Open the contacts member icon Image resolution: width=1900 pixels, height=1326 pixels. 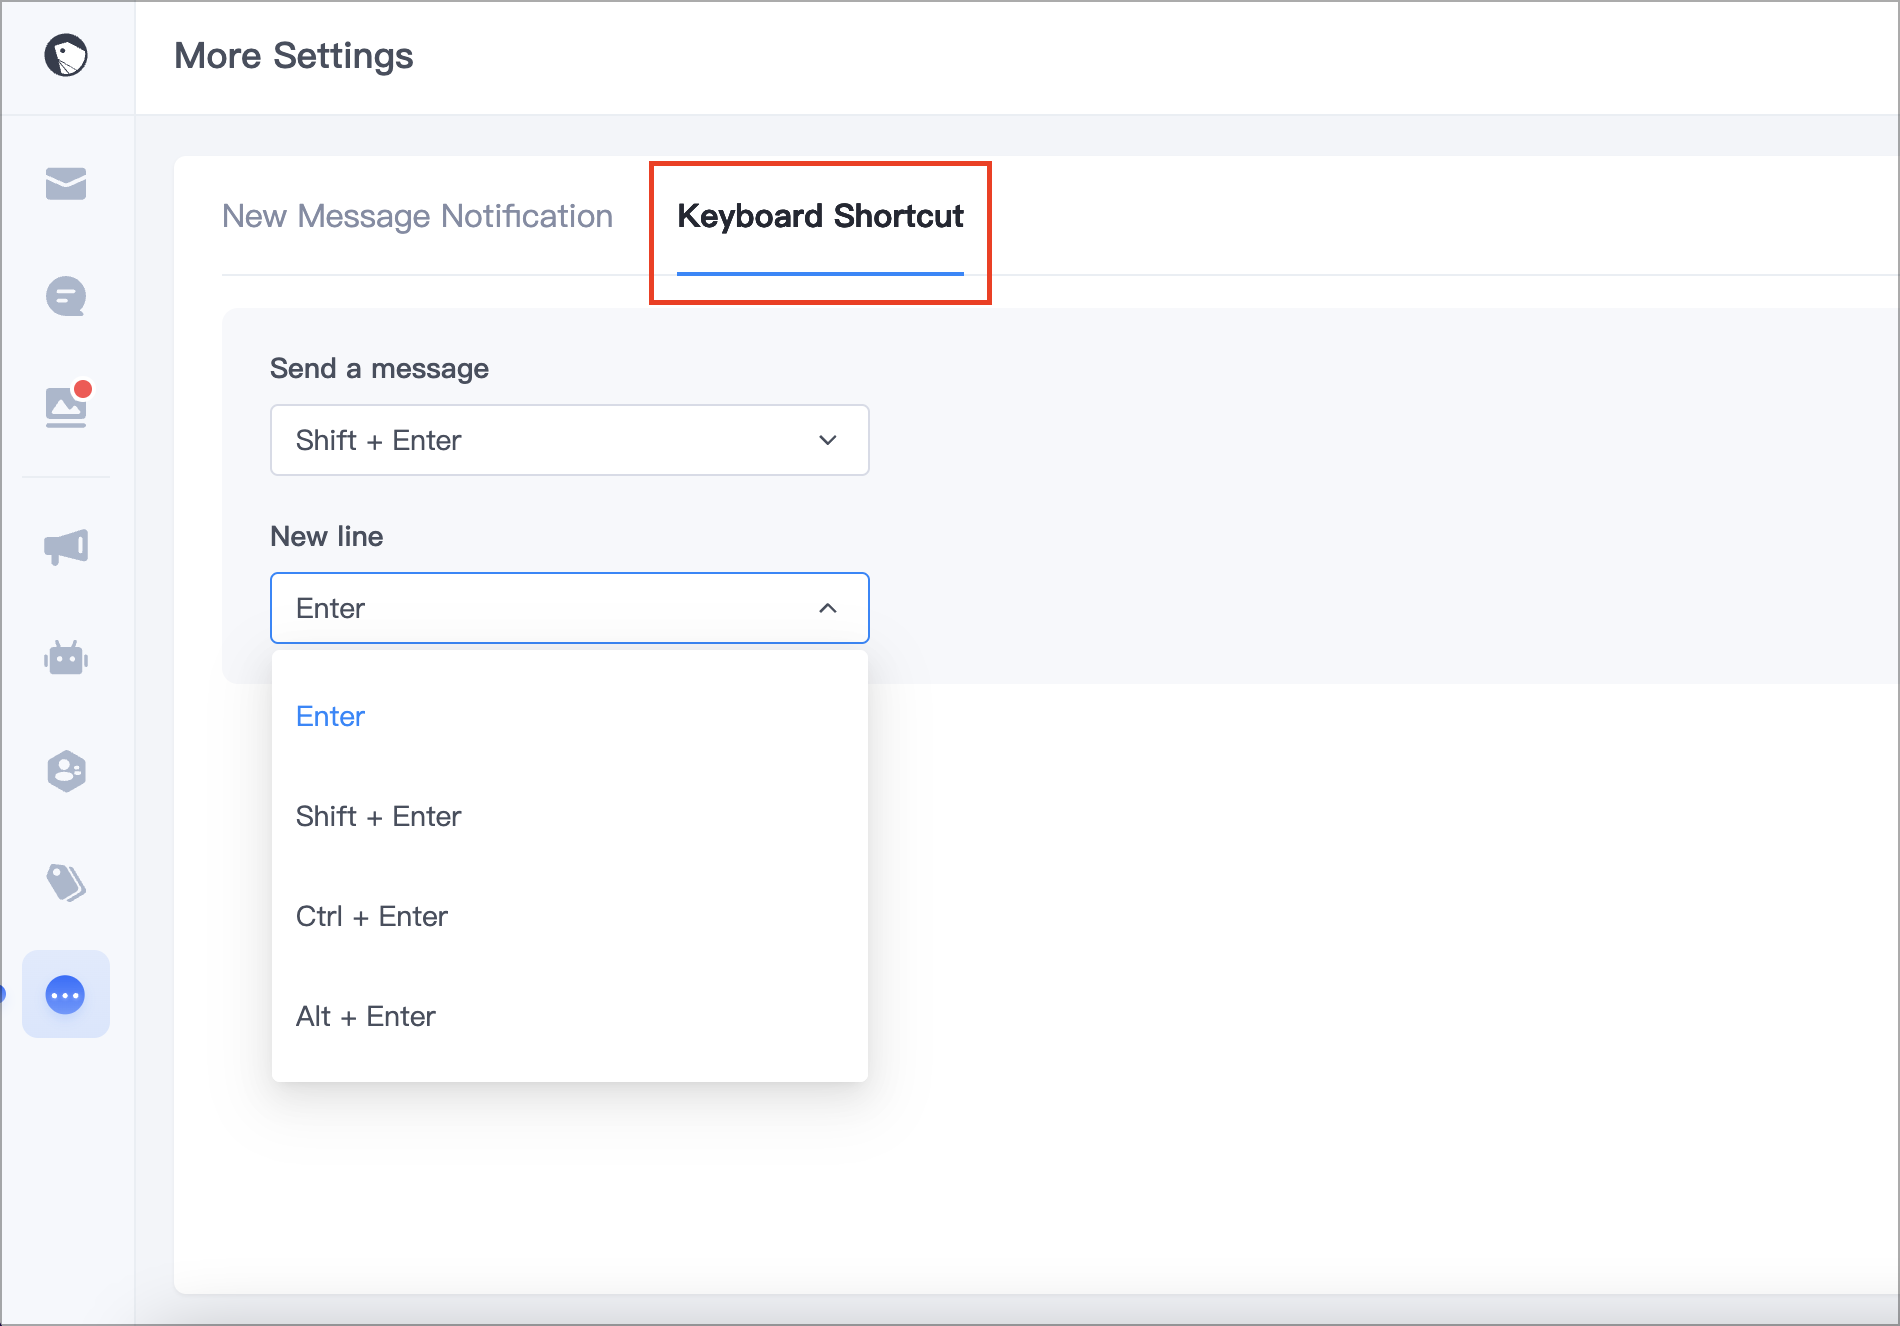66,771
